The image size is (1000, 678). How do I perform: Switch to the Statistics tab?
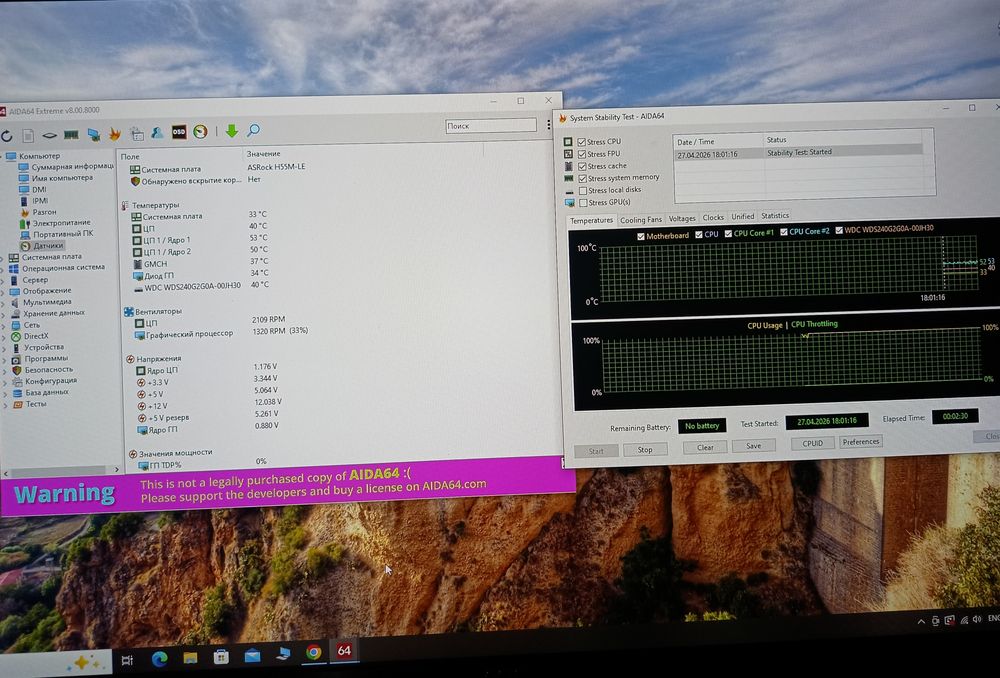[x=775, y=216]
